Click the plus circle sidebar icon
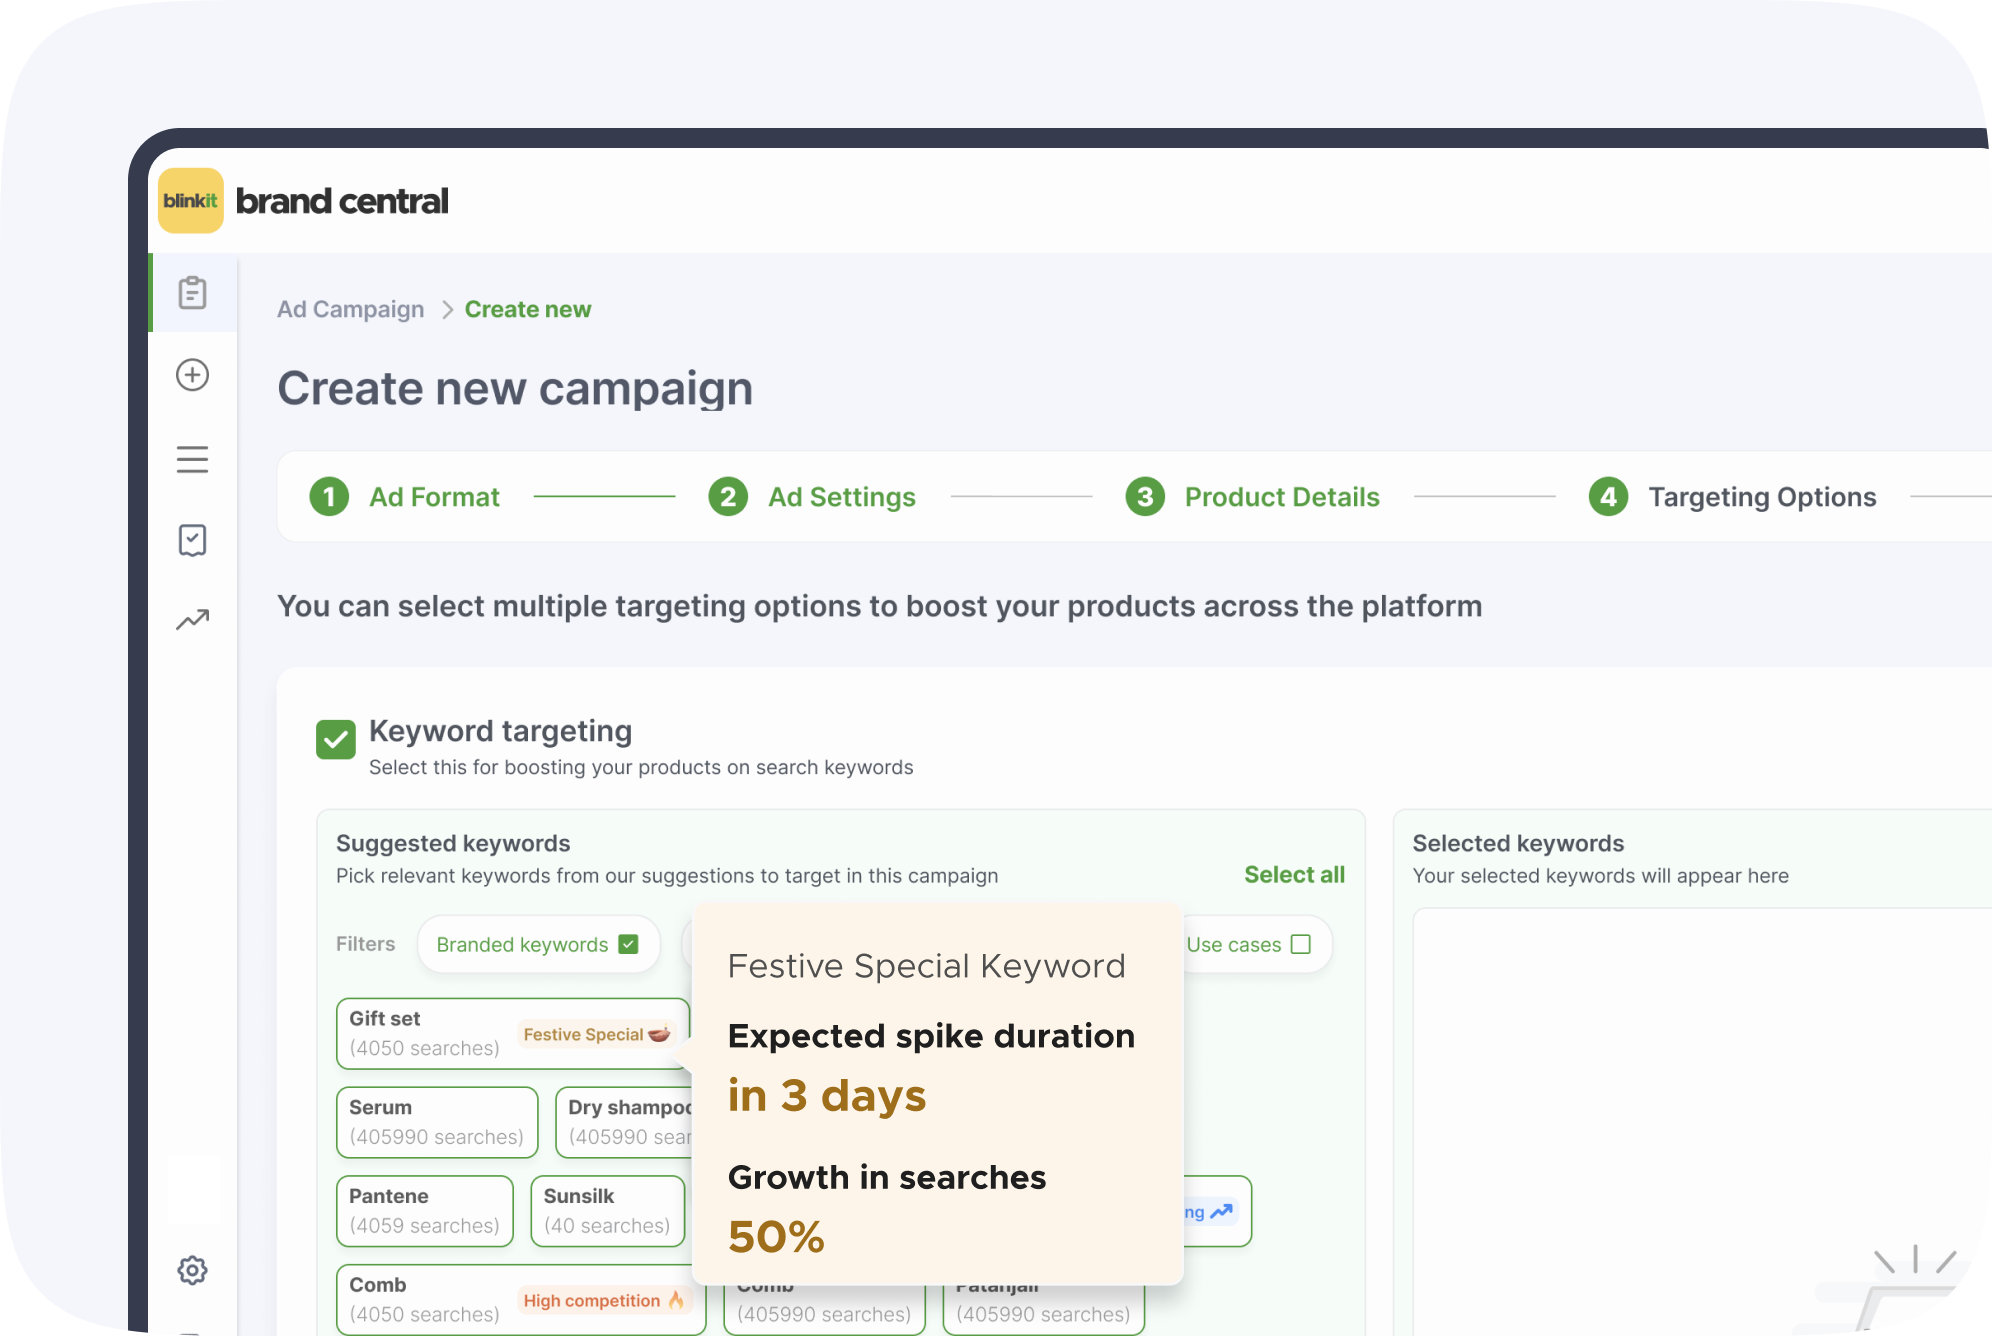Screen dimensions: 1992x1336 pyautogui.click(x=192, y=375)
